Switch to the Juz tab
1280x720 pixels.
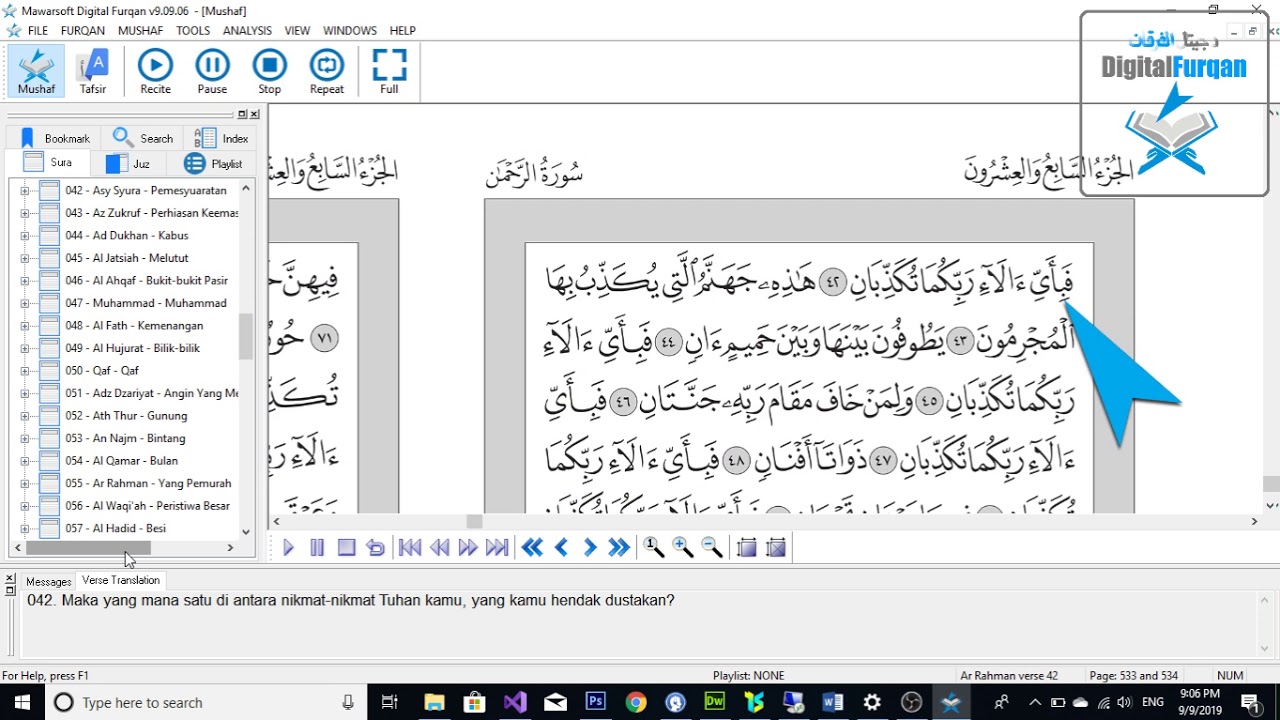[x=128, y=164]
